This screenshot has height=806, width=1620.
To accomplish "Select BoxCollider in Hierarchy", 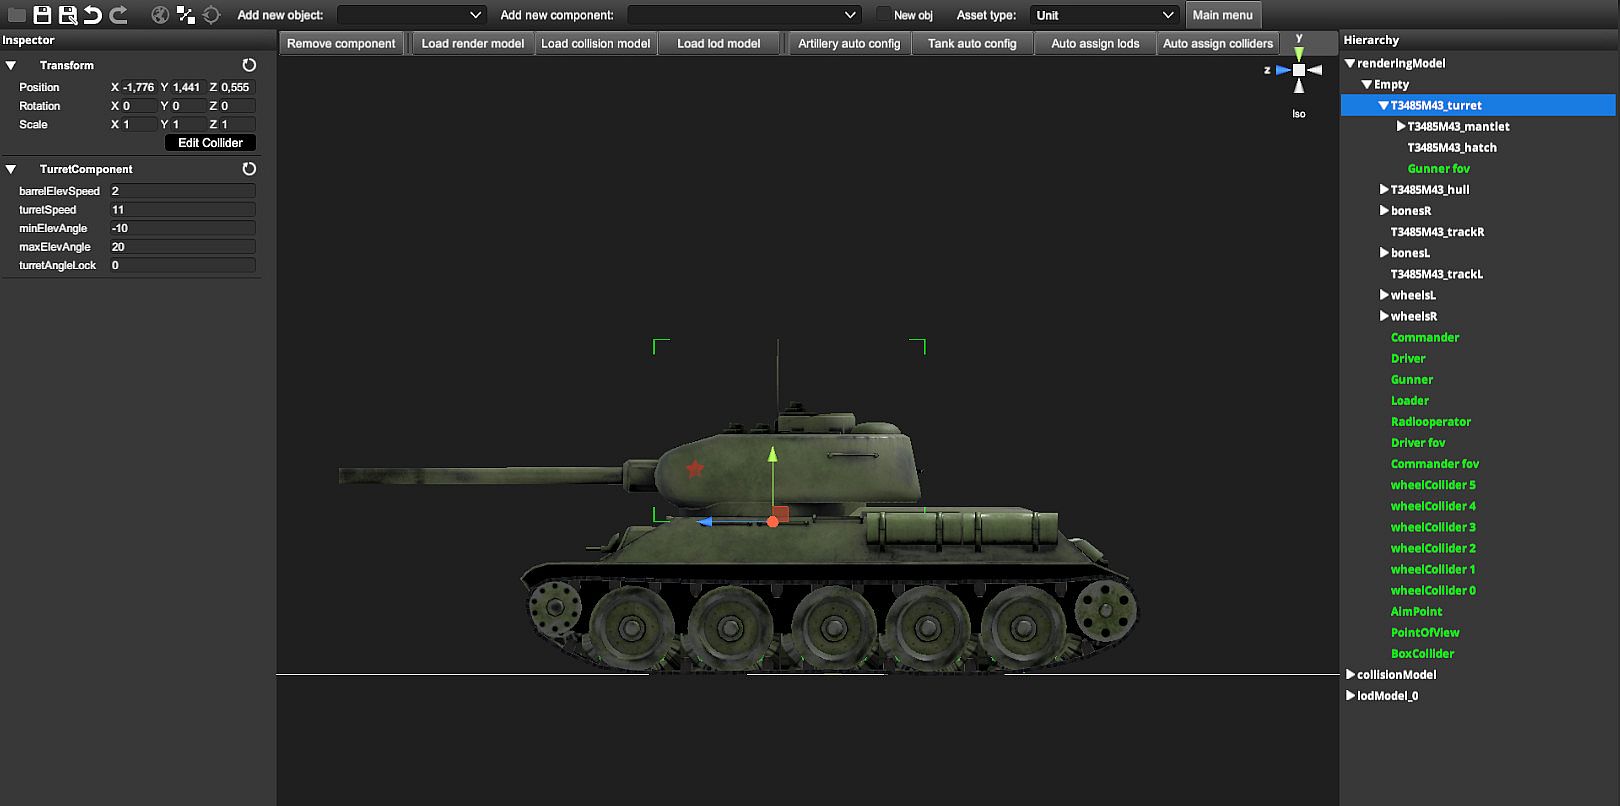I will (1422, 653).
